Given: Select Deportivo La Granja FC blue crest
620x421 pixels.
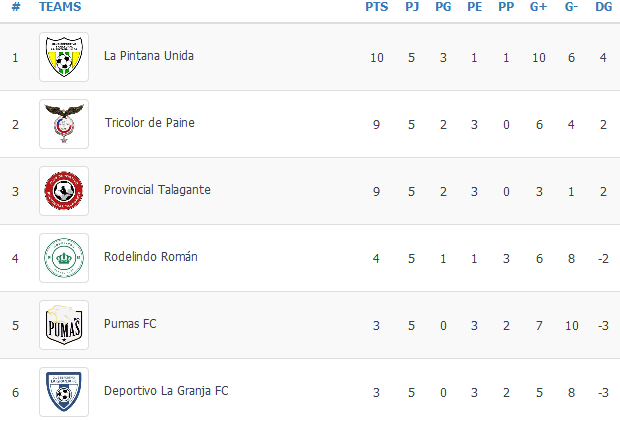Looking at the screenshot, I should pyautogui.click(x=64, y=392).
